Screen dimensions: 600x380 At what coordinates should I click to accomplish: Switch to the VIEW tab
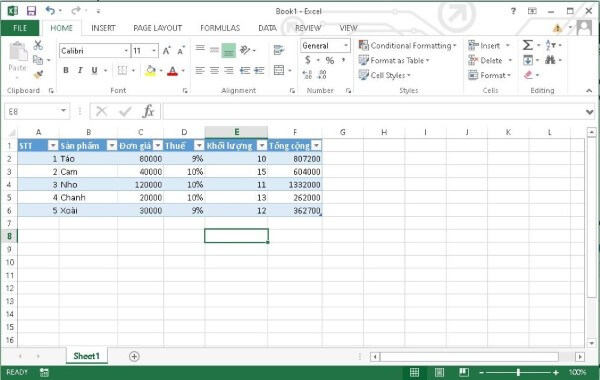pyautogui.click(x=348, y=28)
